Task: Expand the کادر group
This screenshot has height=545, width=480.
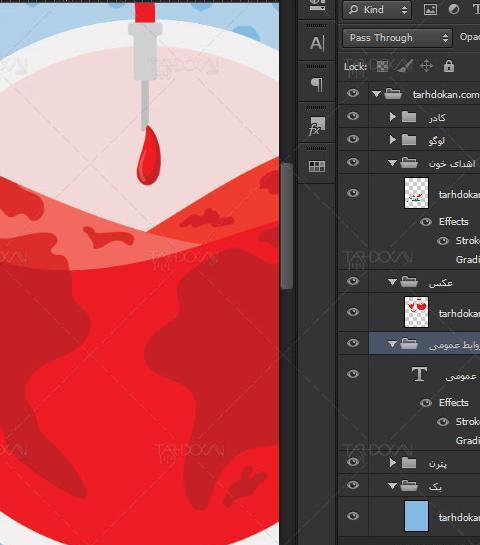Action: point(392,117)
